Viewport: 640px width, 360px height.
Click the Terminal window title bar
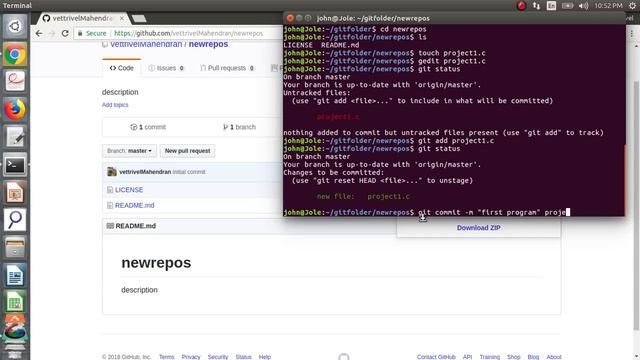click(454, 18)
